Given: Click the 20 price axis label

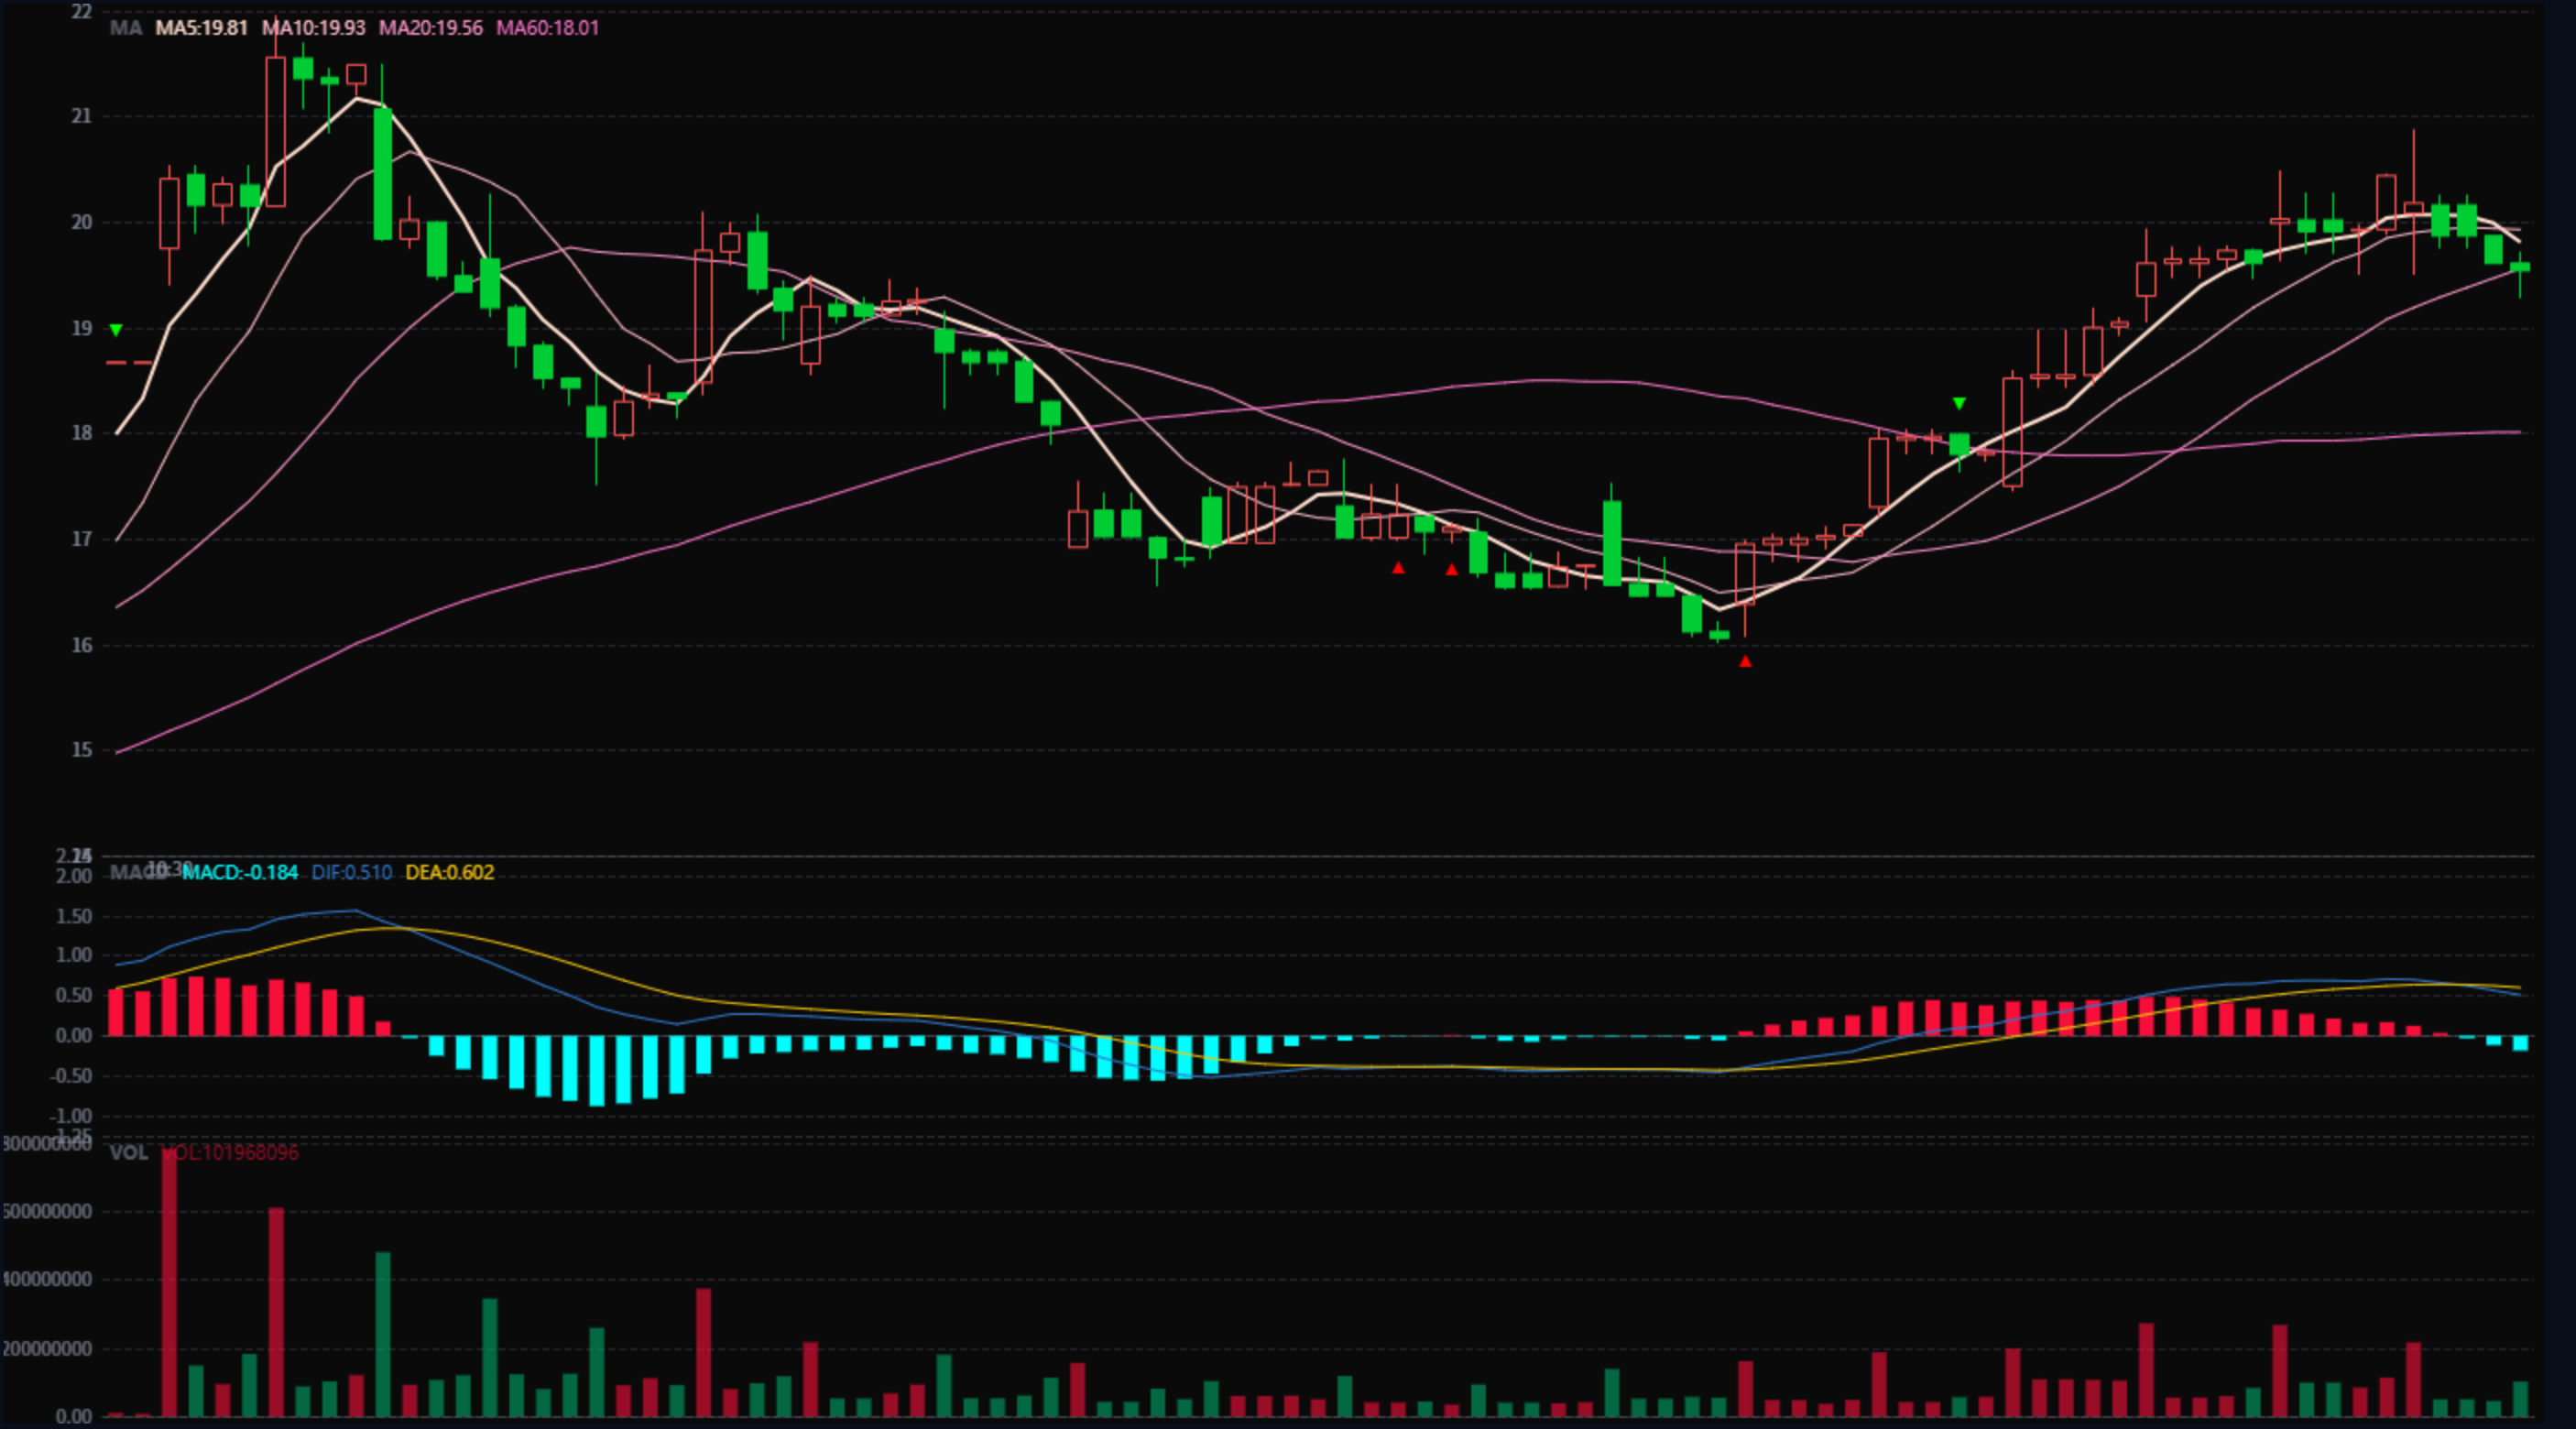Looking at the screenshot, I should pos(82,222).
